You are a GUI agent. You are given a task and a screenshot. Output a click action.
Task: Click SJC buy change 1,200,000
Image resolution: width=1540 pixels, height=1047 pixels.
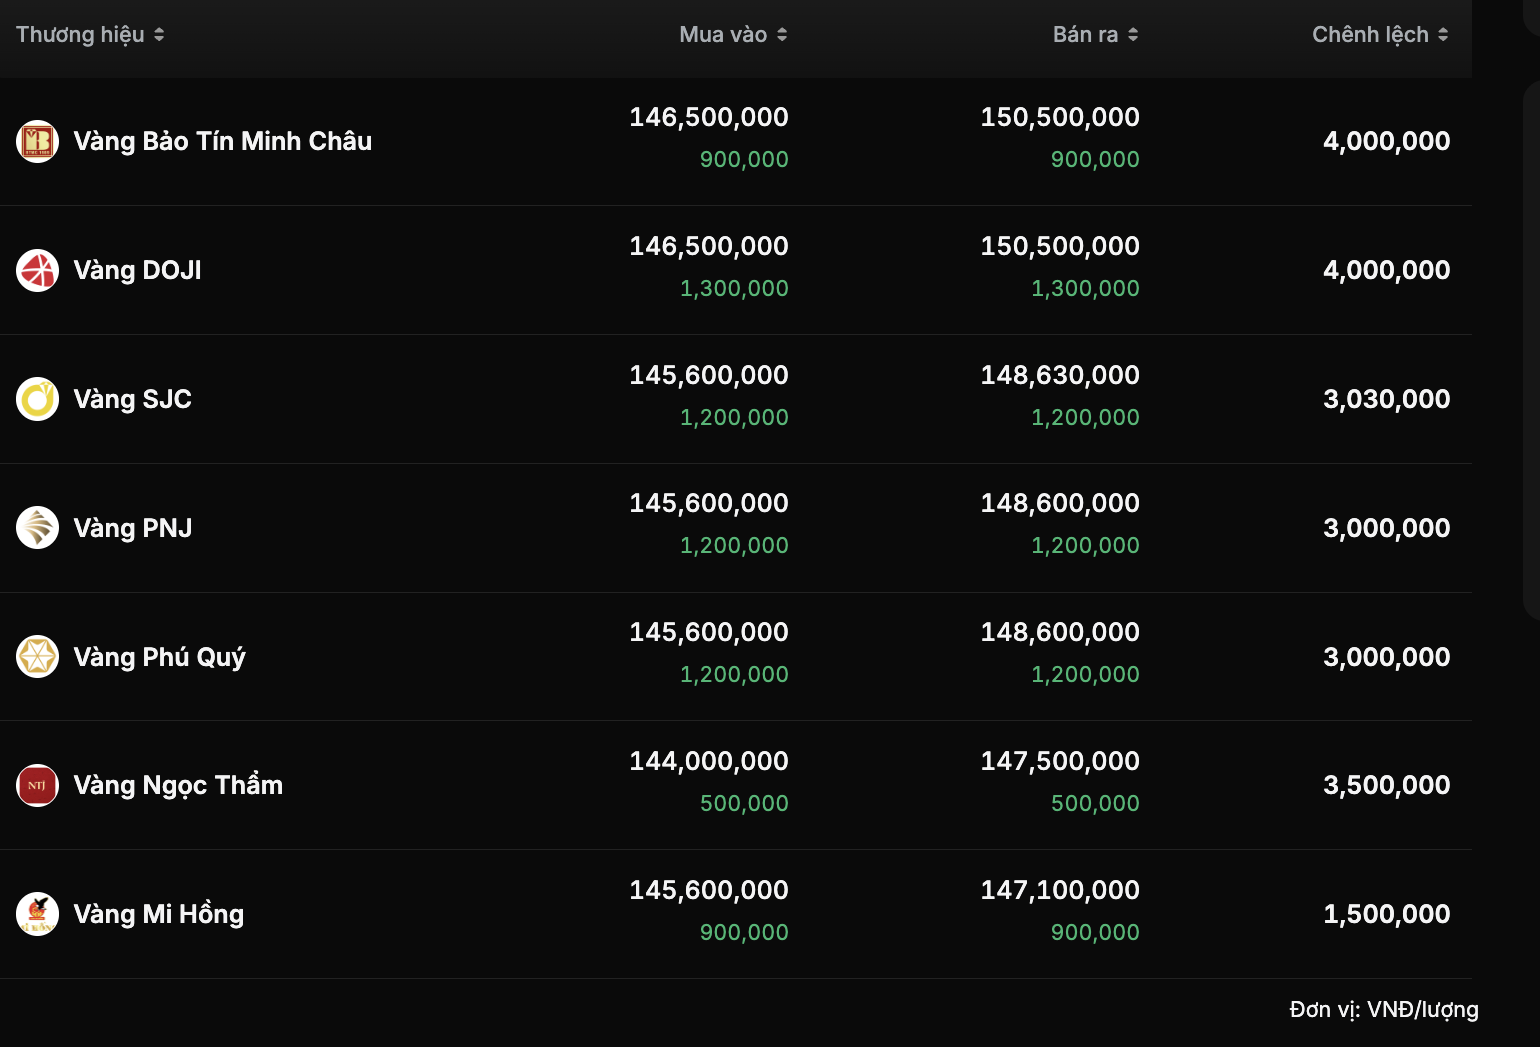pyautogui.click(x=734, y=417)
